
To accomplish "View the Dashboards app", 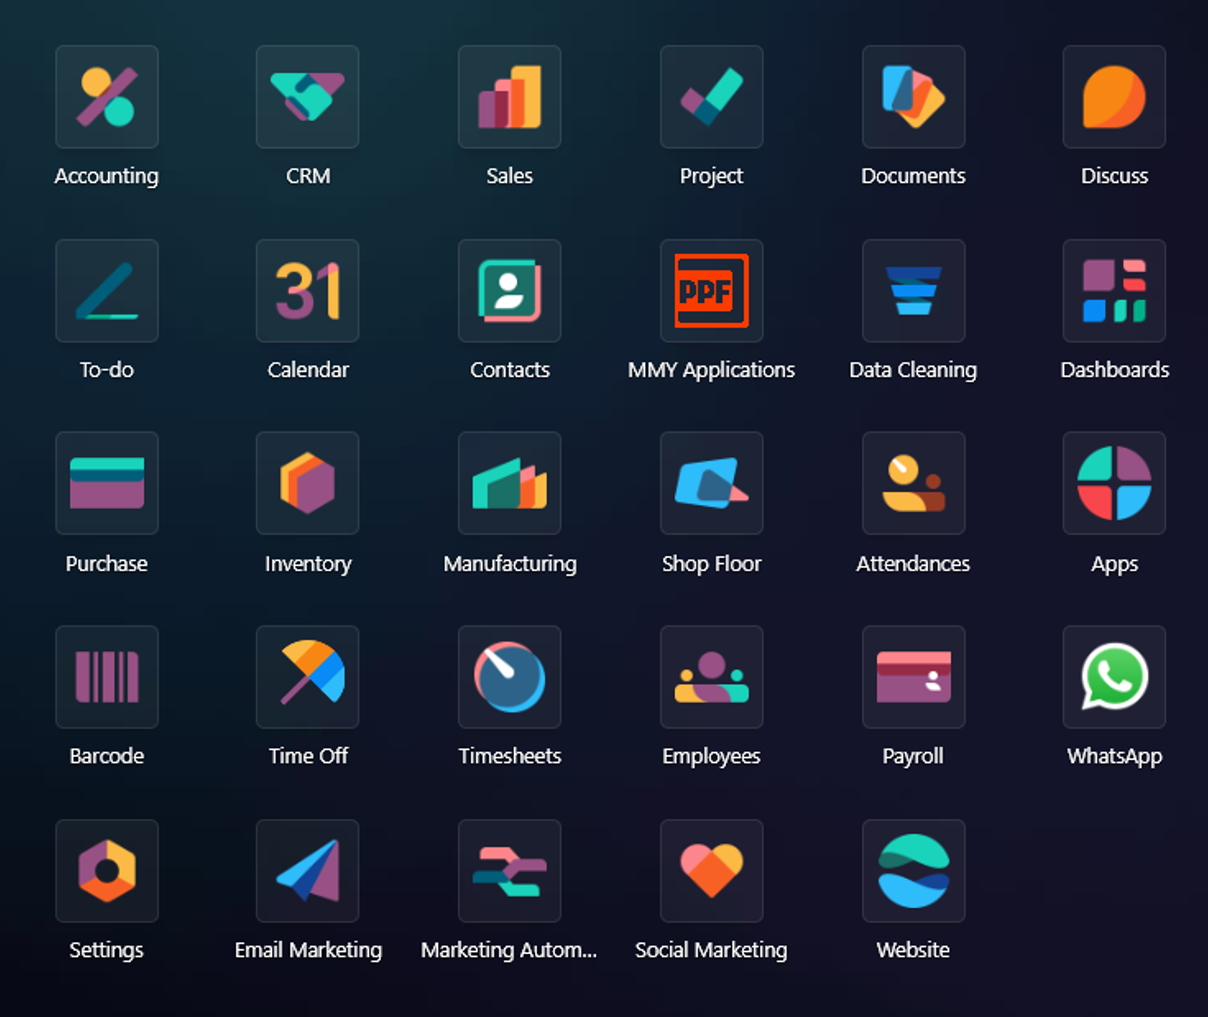I will pyautogui.click(x=1114, y=291).
